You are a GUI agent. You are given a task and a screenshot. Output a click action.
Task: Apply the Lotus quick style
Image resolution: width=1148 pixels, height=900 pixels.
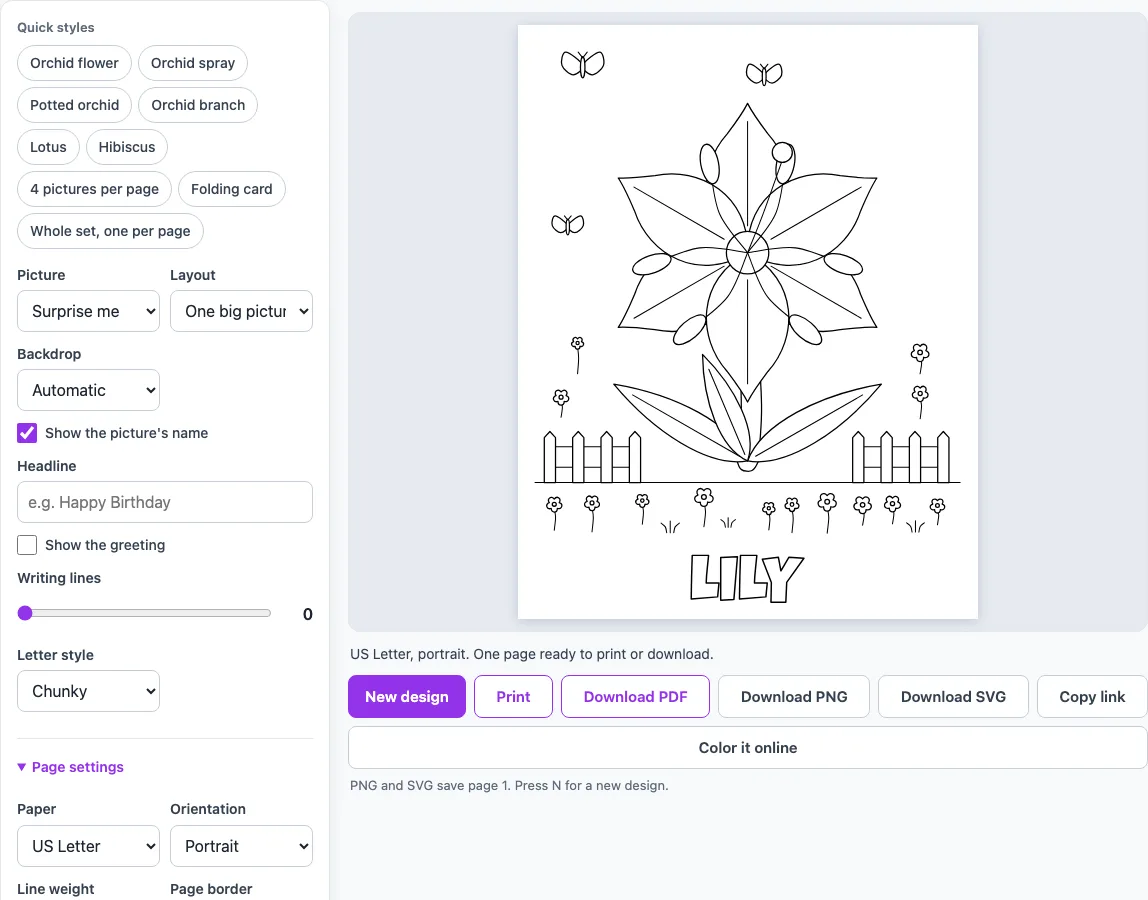48,146
